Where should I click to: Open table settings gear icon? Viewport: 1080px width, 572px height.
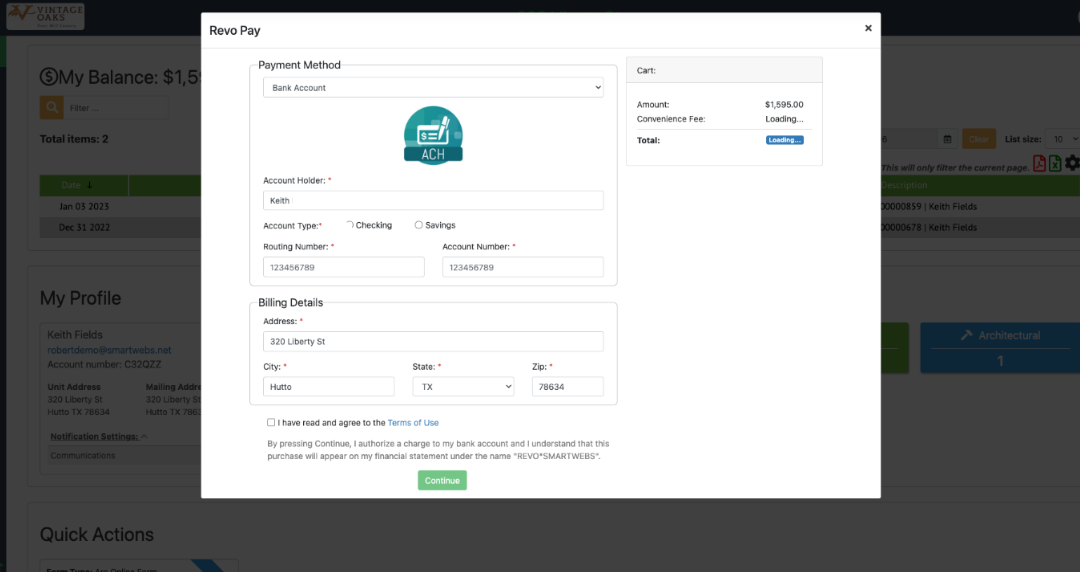click(1072, 163)
